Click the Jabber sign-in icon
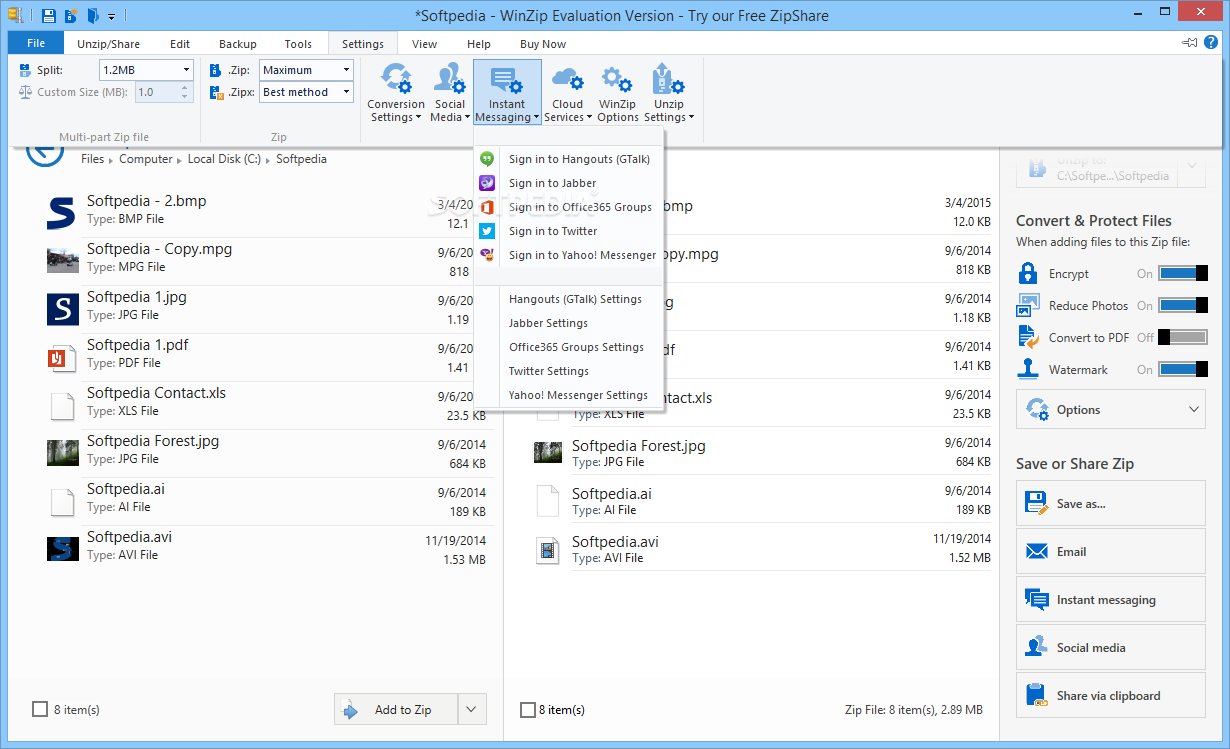This screenshot has height=749, width=1230. [487, 183]
